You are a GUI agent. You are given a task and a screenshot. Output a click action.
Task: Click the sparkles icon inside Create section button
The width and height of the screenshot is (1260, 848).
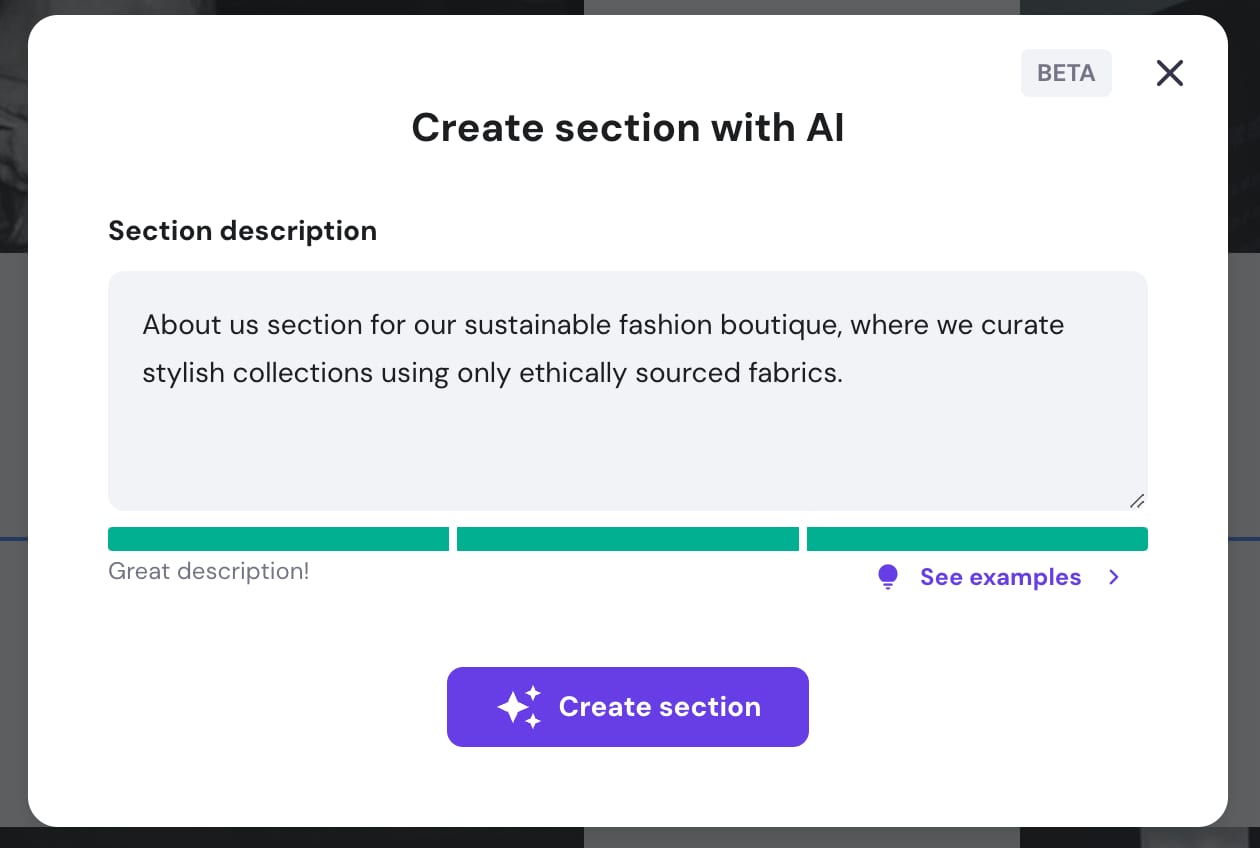519,707
